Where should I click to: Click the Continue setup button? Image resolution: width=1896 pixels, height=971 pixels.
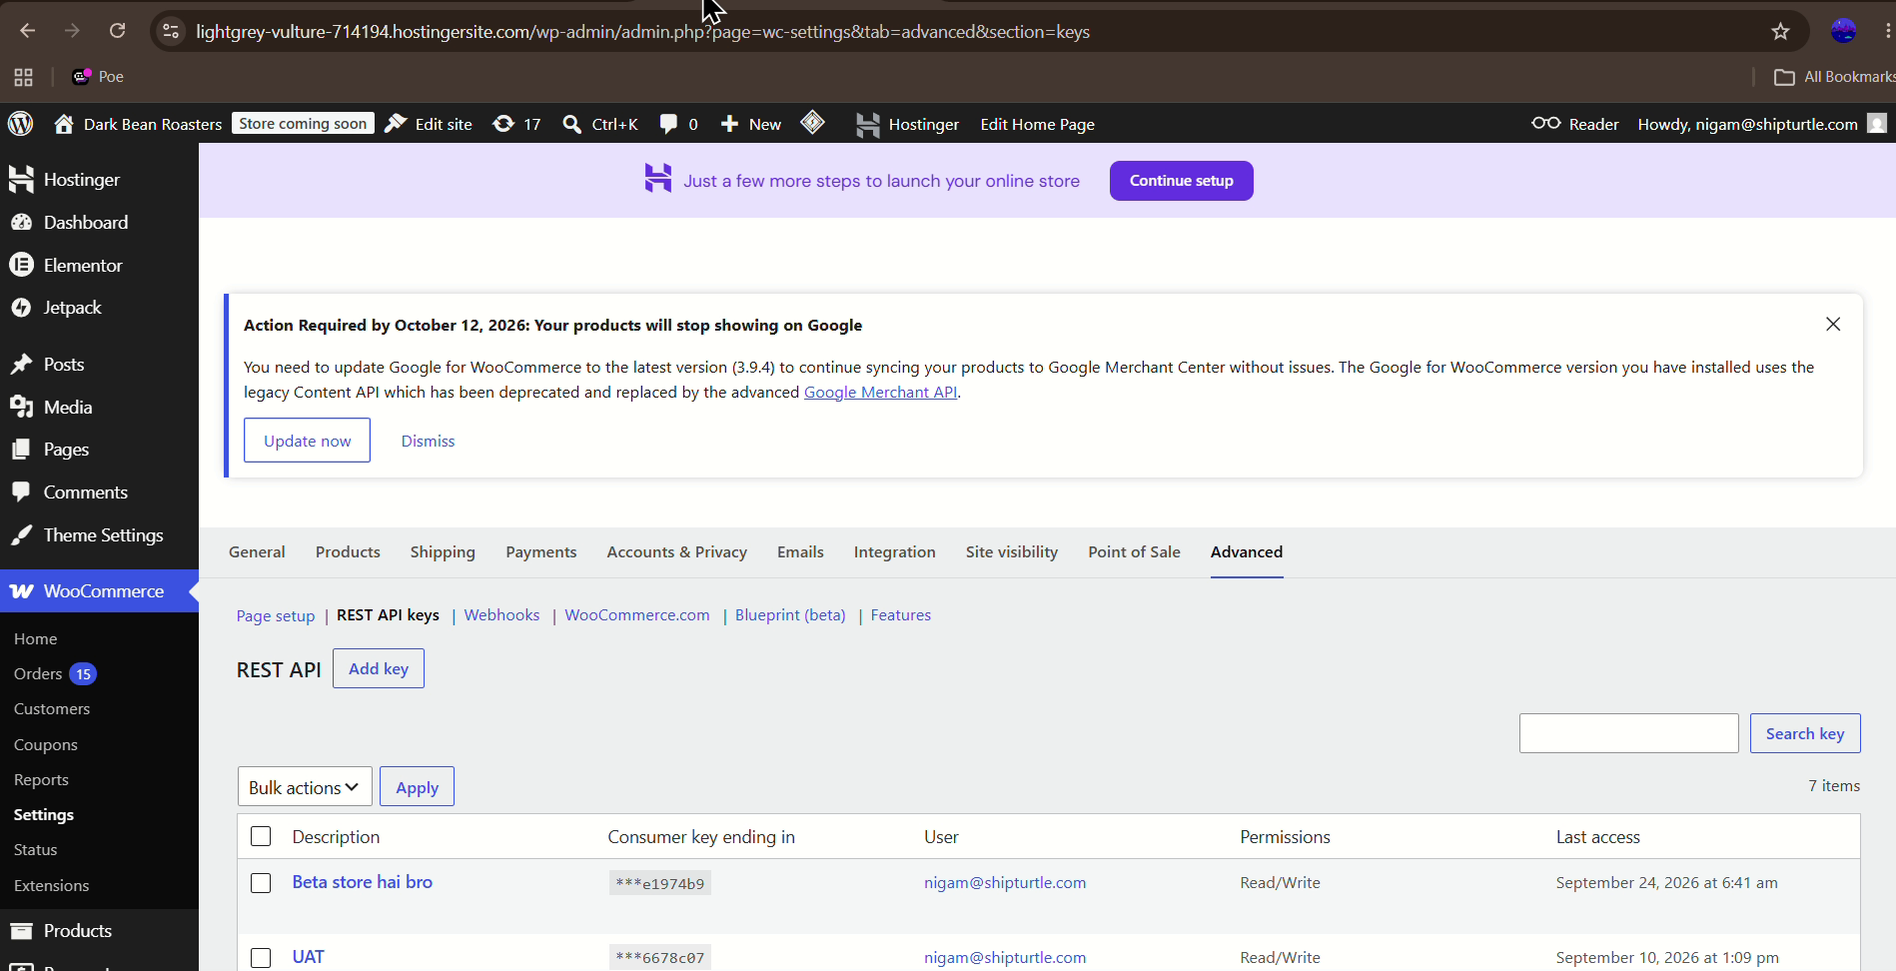1181,181
